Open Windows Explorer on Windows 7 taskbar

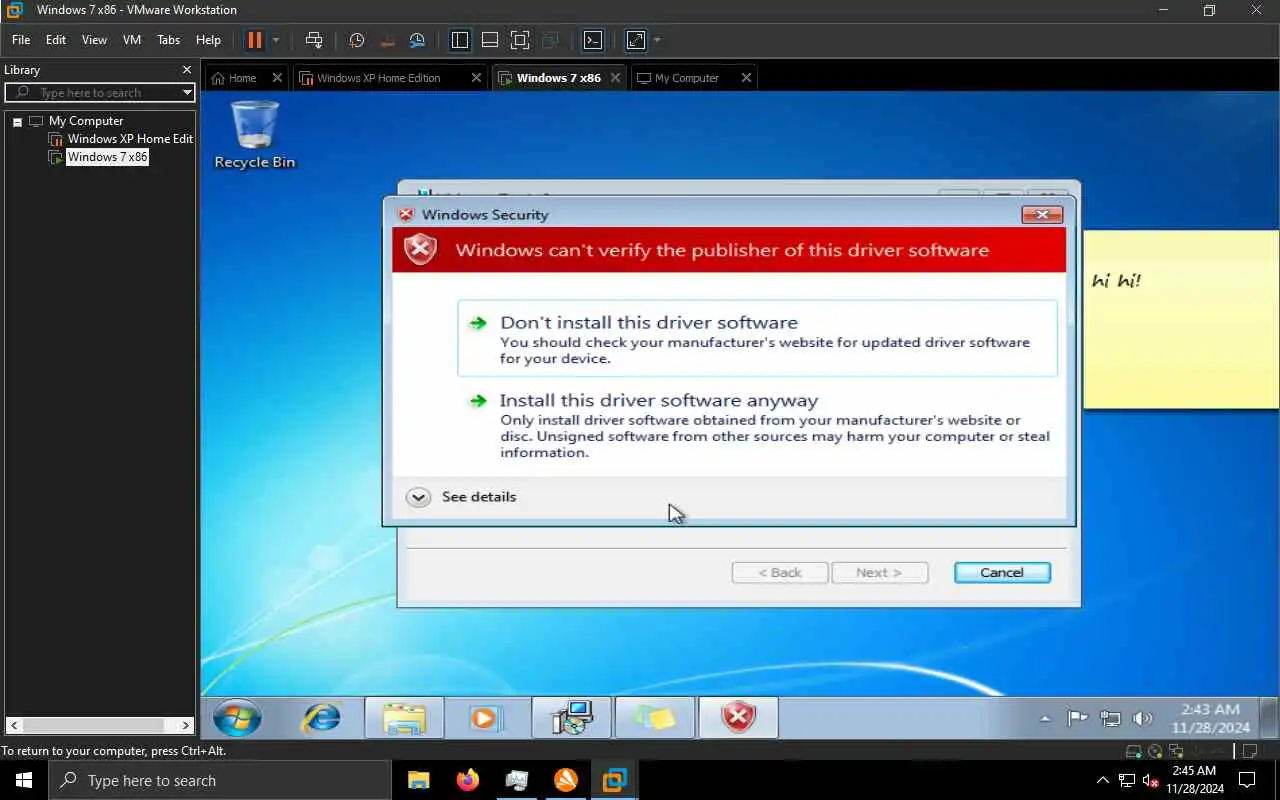404,718
